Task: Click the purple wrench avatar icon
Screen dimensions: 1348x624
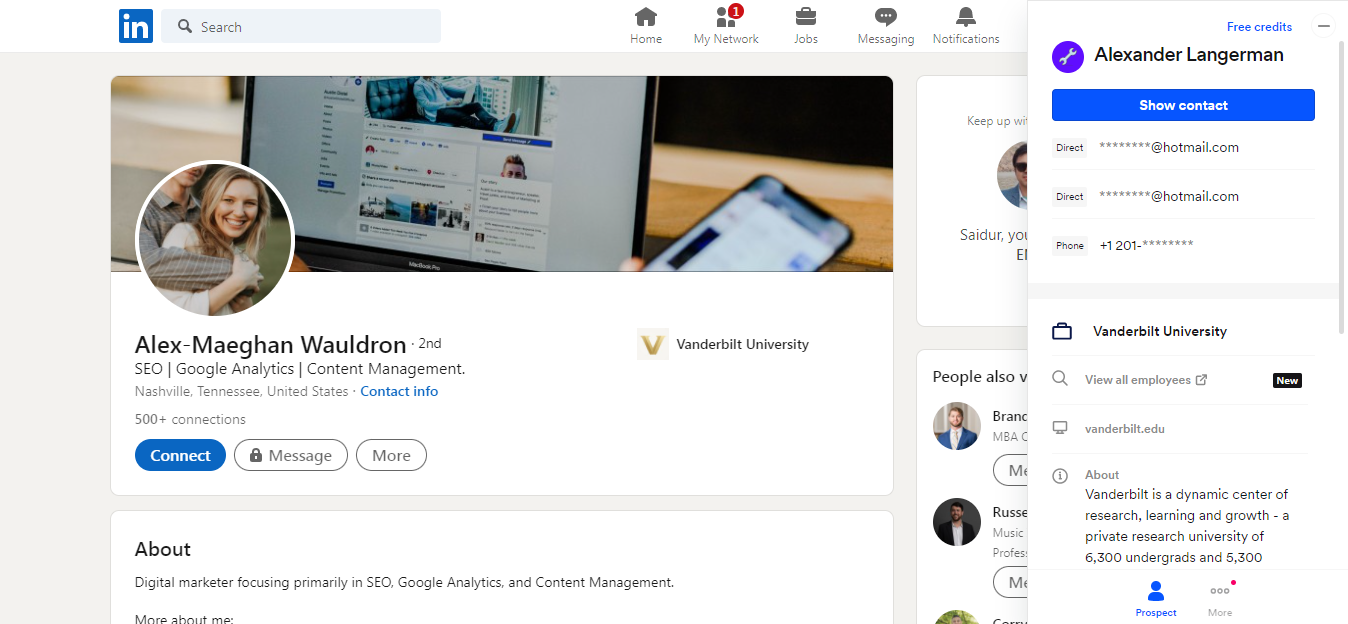Action: point(1068,56)
